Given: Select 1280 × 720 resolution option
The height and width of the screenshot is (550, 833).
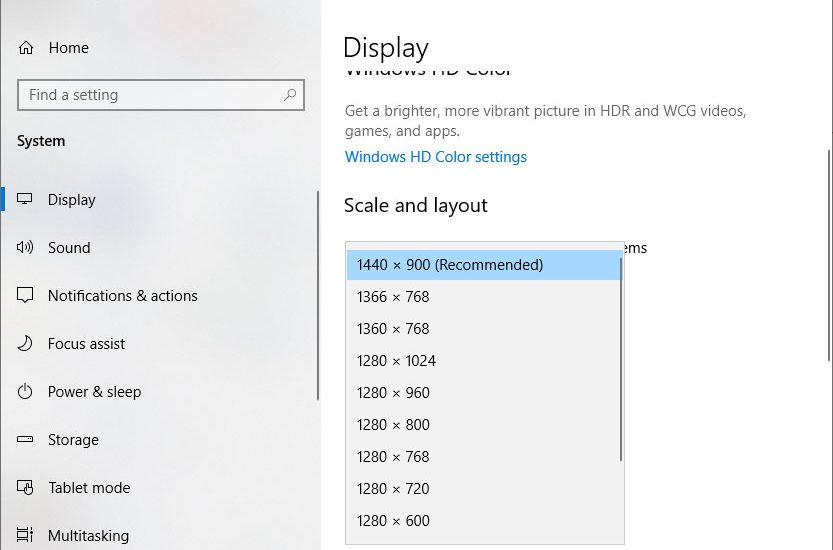Looking at the screenshot, I should (x=484, y=488).
